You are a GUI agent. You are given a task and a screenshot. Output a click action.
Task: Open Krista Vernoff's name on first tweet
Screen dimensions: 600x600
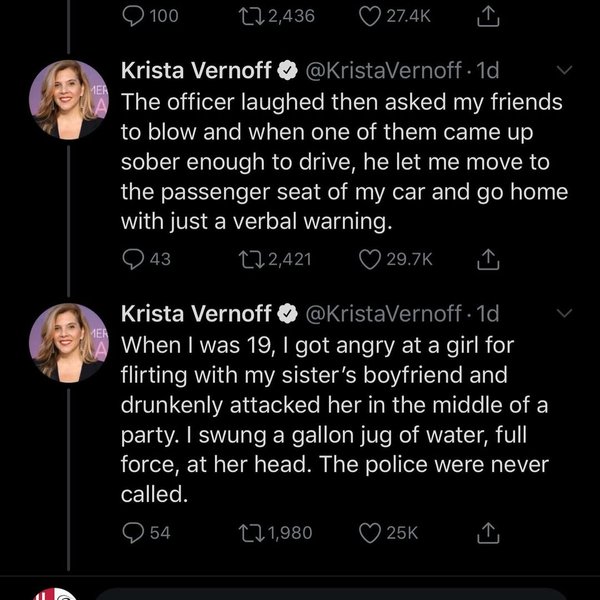click(196, 72)
